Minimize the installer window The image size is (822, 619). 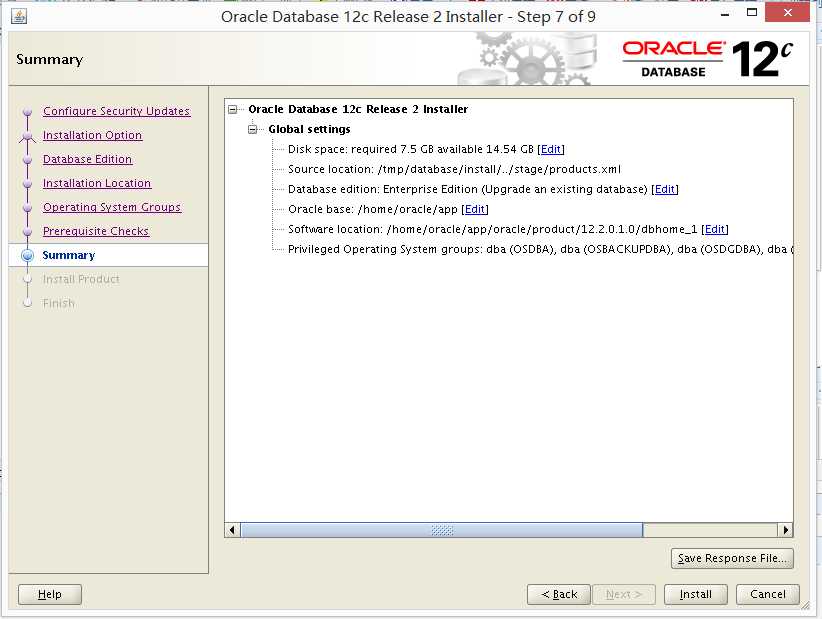(725, 14)
